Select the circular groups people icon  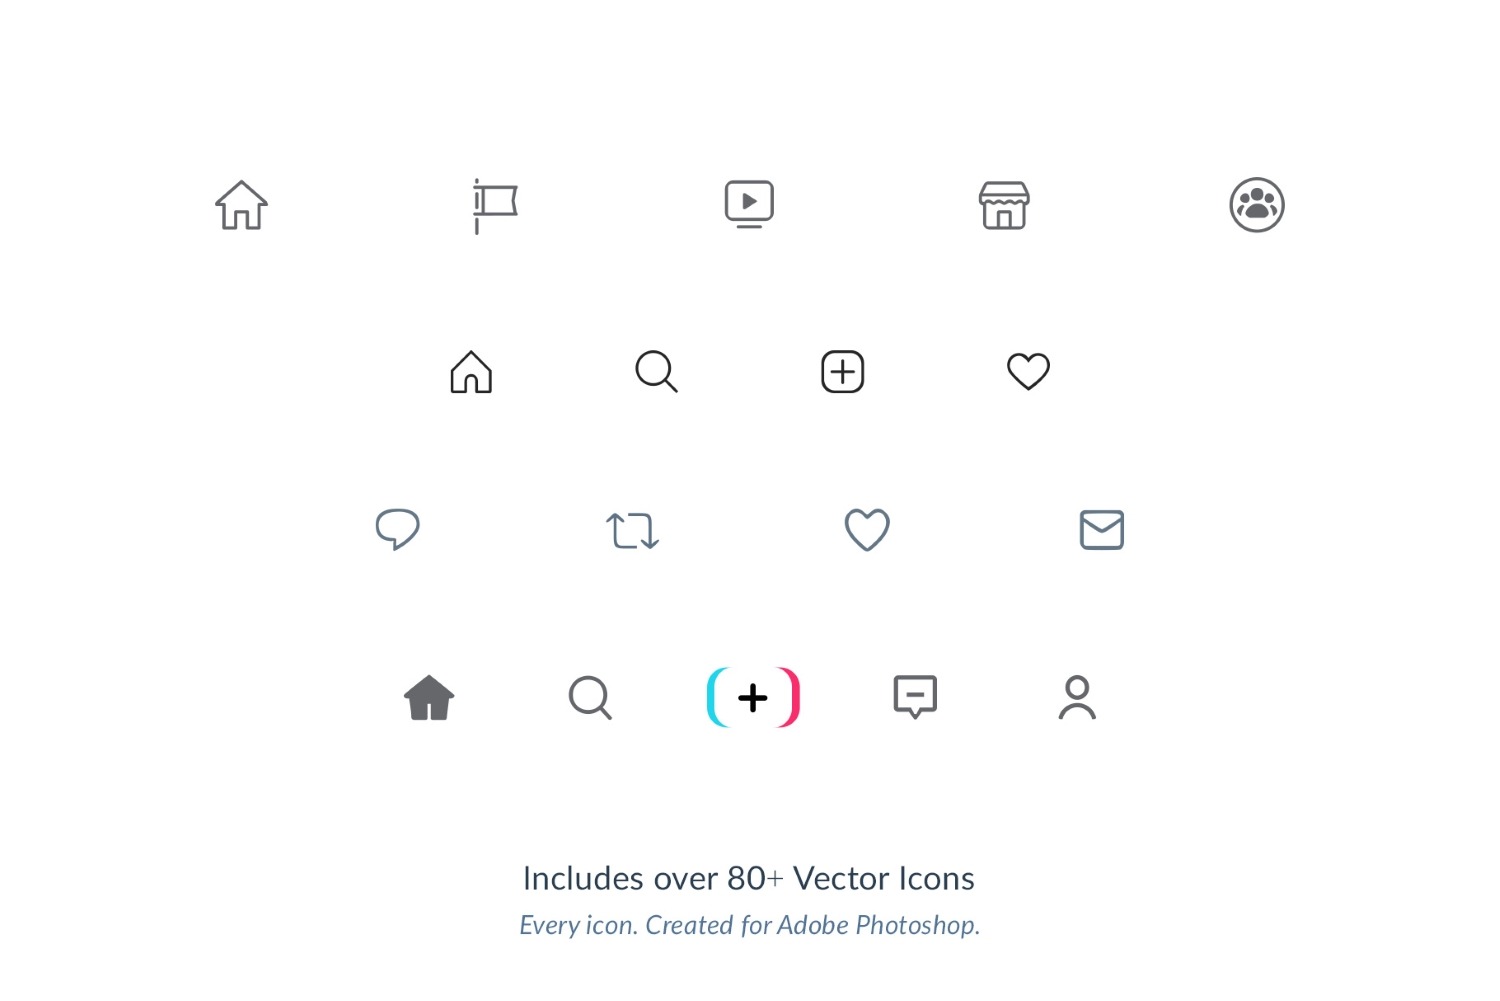1257,205
